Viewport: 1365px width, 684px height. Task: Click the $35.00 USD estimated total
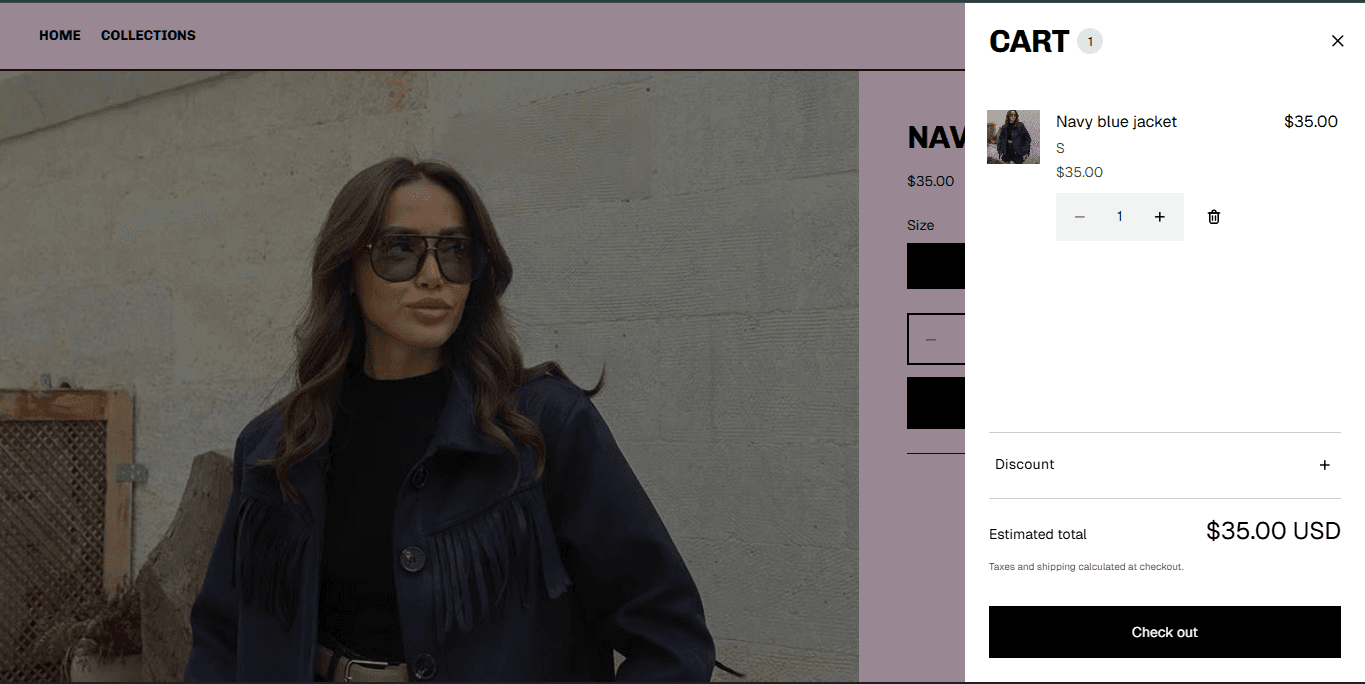(1273, 531)
